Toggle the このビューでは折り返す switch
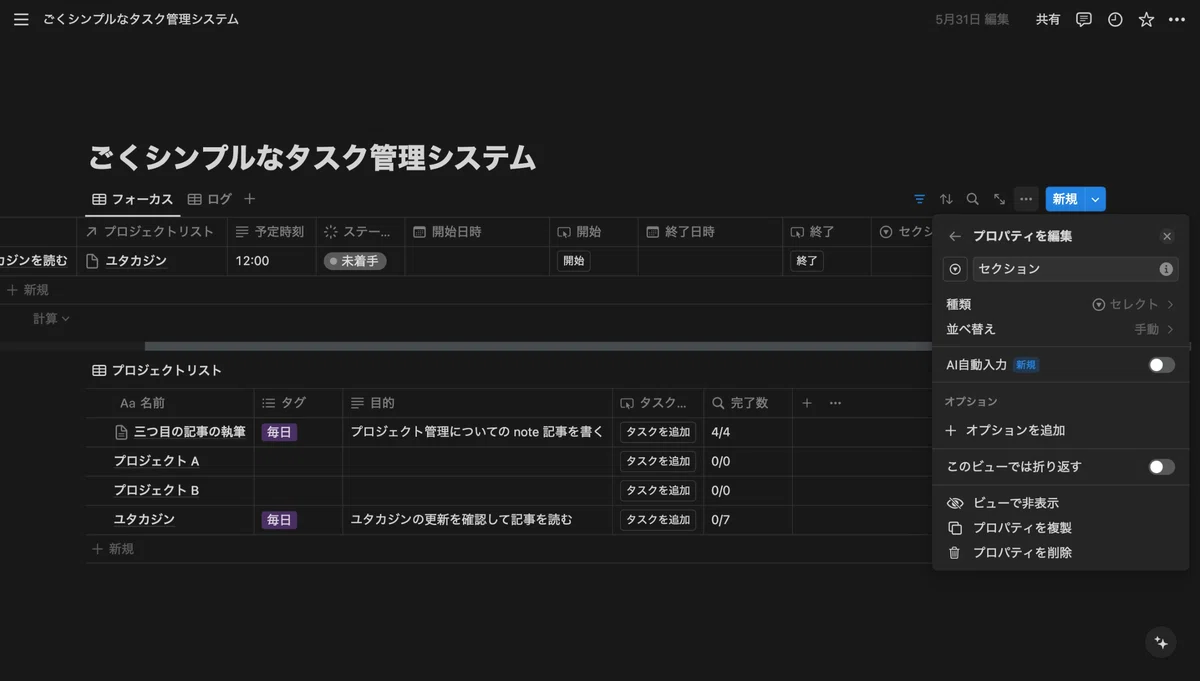This screenshot has width=1200, height=681. click(1161, 467)
